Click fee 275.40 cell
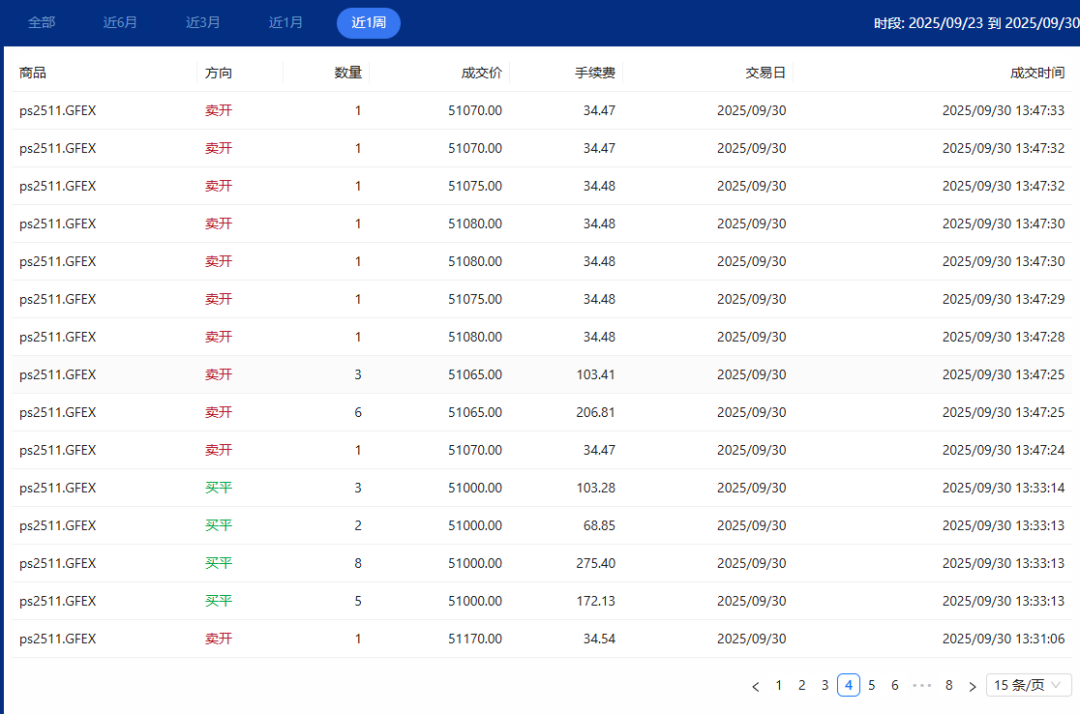This screenshot has width=1080, height=714. pos(596,563)
